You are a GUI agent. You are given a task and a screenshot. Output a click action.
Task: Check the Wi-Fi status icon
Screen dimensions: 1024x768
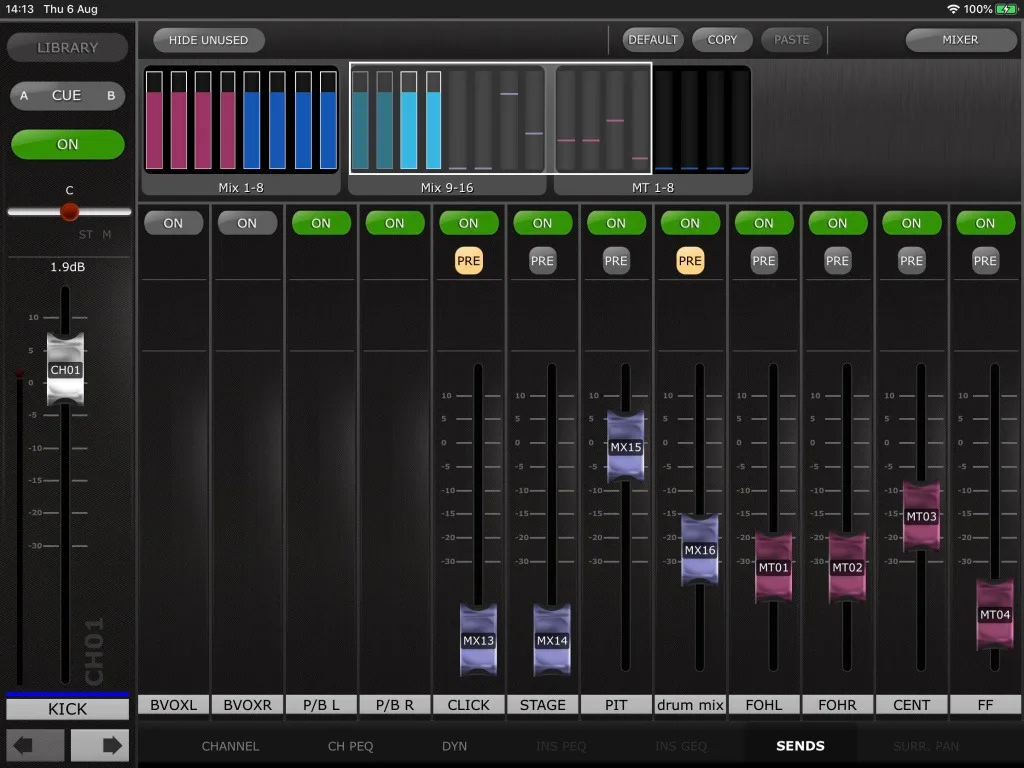click(x=953, y=9)
